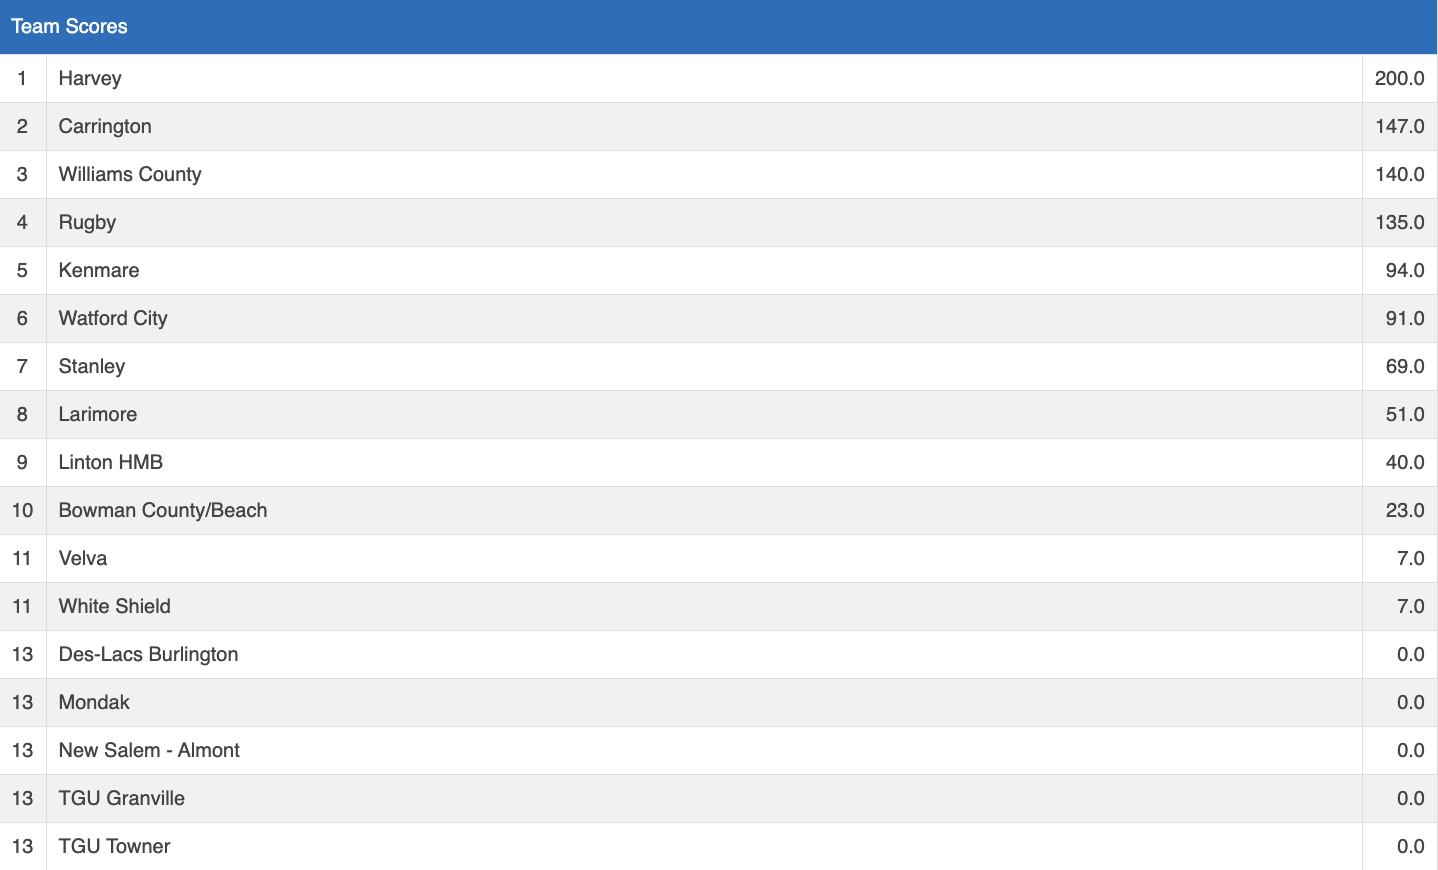Click Harvey's 200.0 score cell

[x=1399, y=78]
